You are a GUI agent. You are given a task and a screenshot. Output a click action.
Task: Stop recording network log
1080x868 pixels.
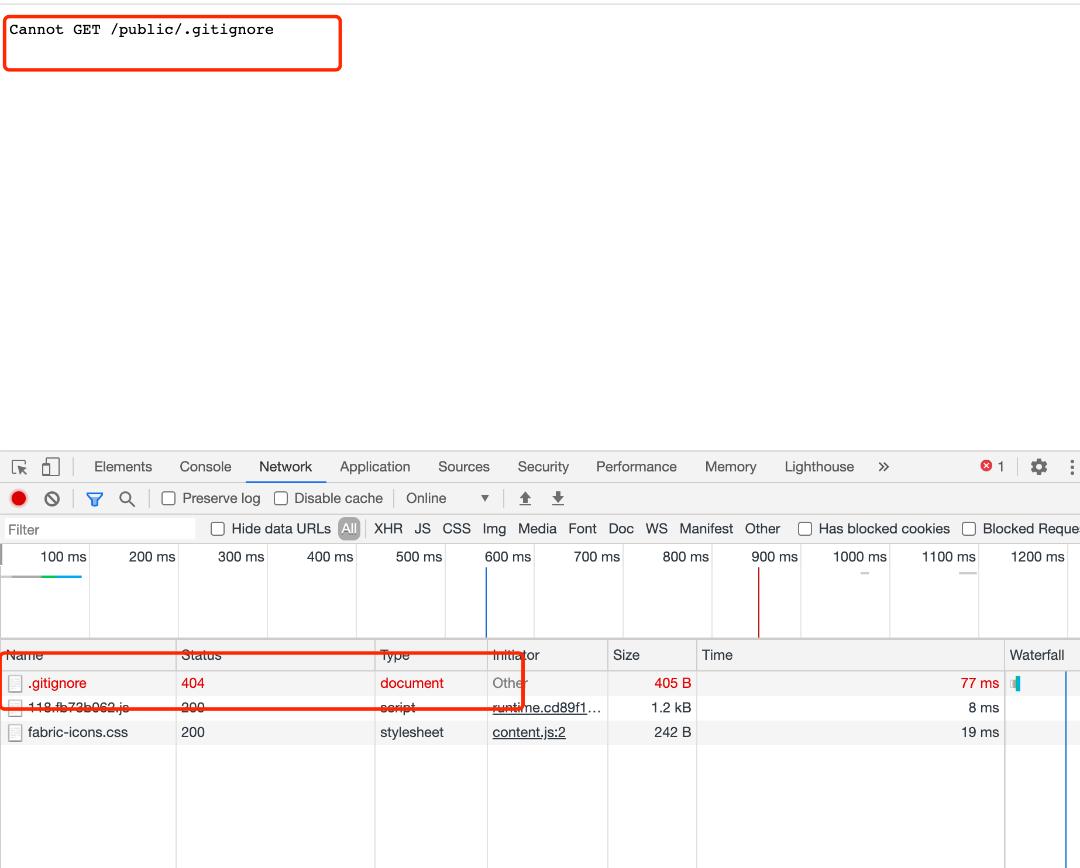pyautogui.click(x=19, y=498)
